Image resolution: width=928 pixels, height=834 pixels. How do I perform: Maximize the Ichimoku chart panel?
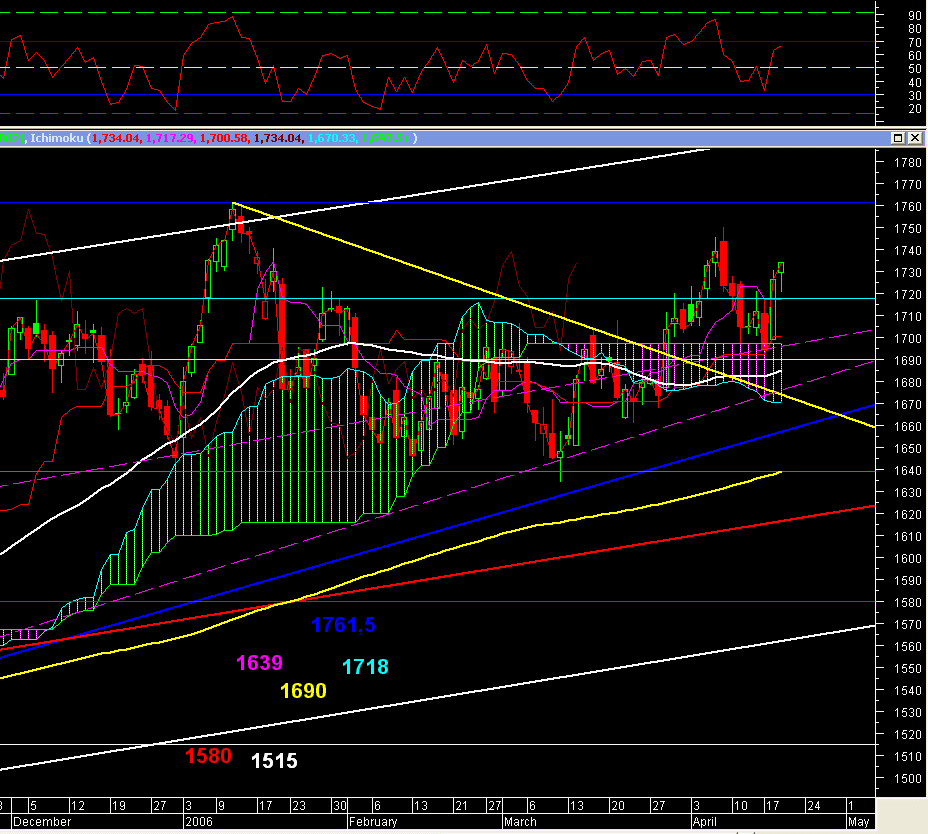(x=898, y=138)
